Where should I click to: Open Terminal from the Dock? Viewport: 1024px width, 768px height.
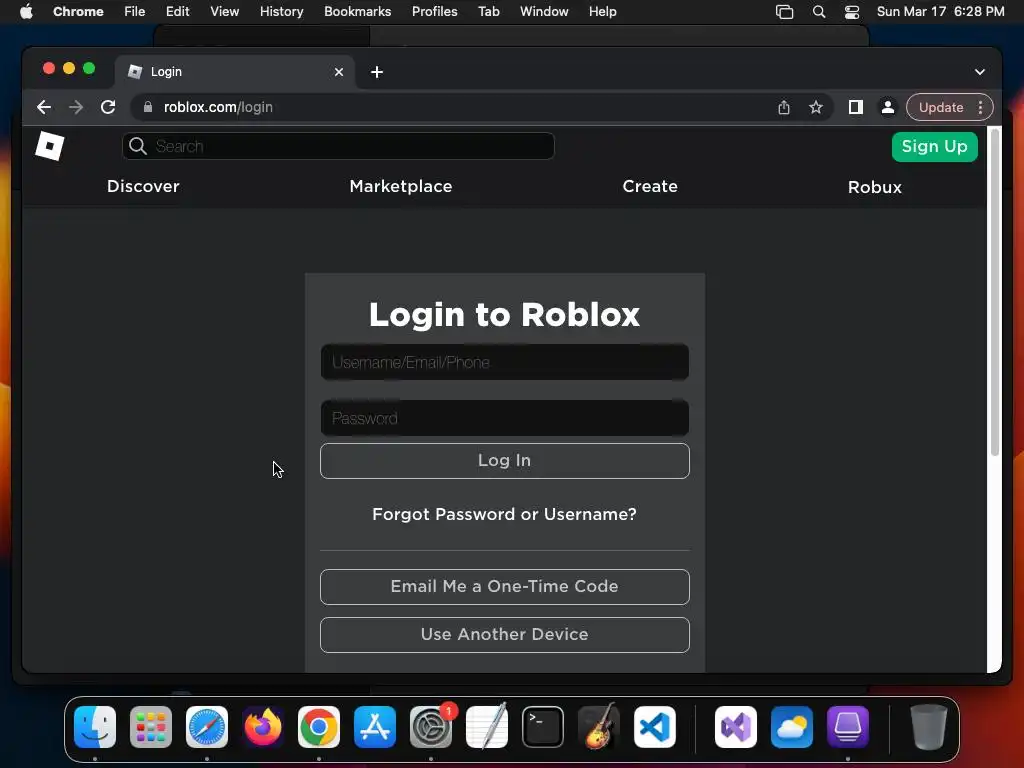pyautogui.click(x=543, y=726)
